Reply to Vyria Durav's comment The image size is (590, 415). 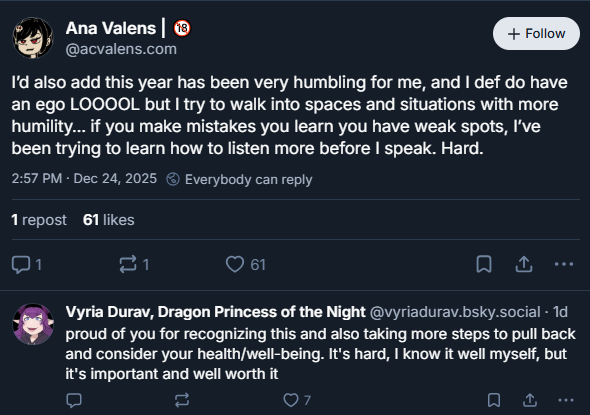pyautogui.click(x=74, y=400)
